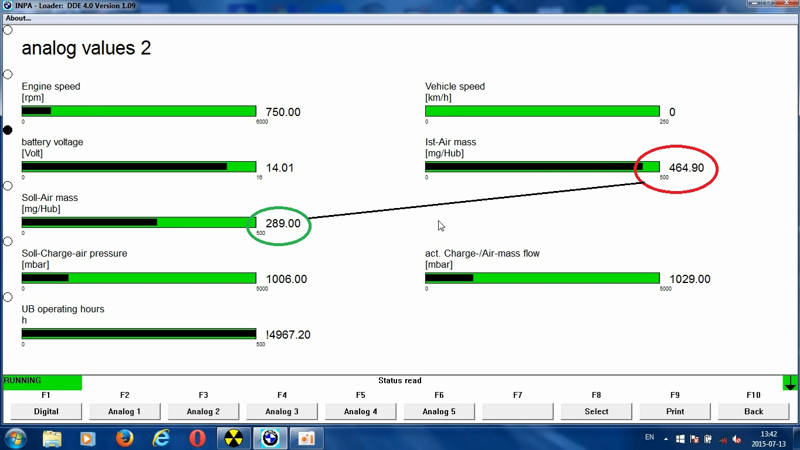This screenshot has width=800, height=450.
Task: Select the radio button beside battery voltage
Action: [x=8, y=130]
